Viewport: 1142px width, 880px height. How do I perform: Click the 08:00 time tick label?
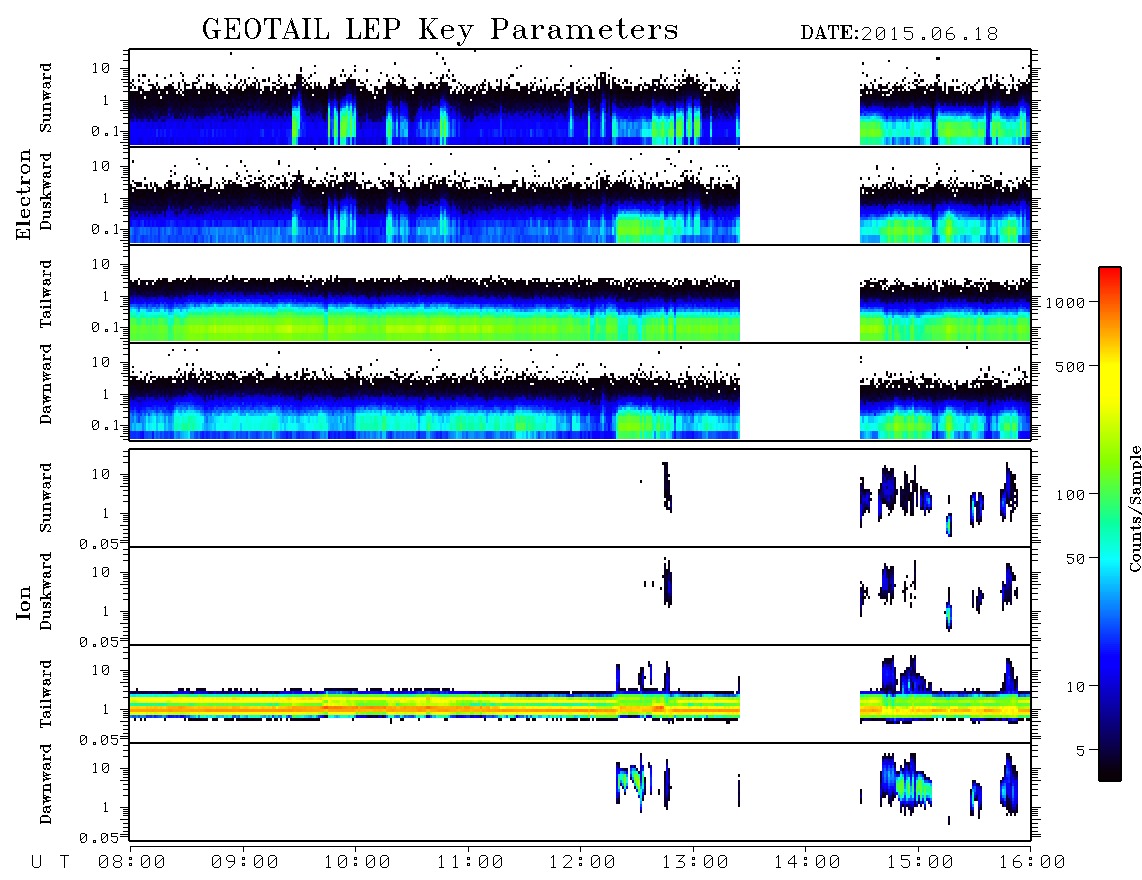tap(132, 863)
